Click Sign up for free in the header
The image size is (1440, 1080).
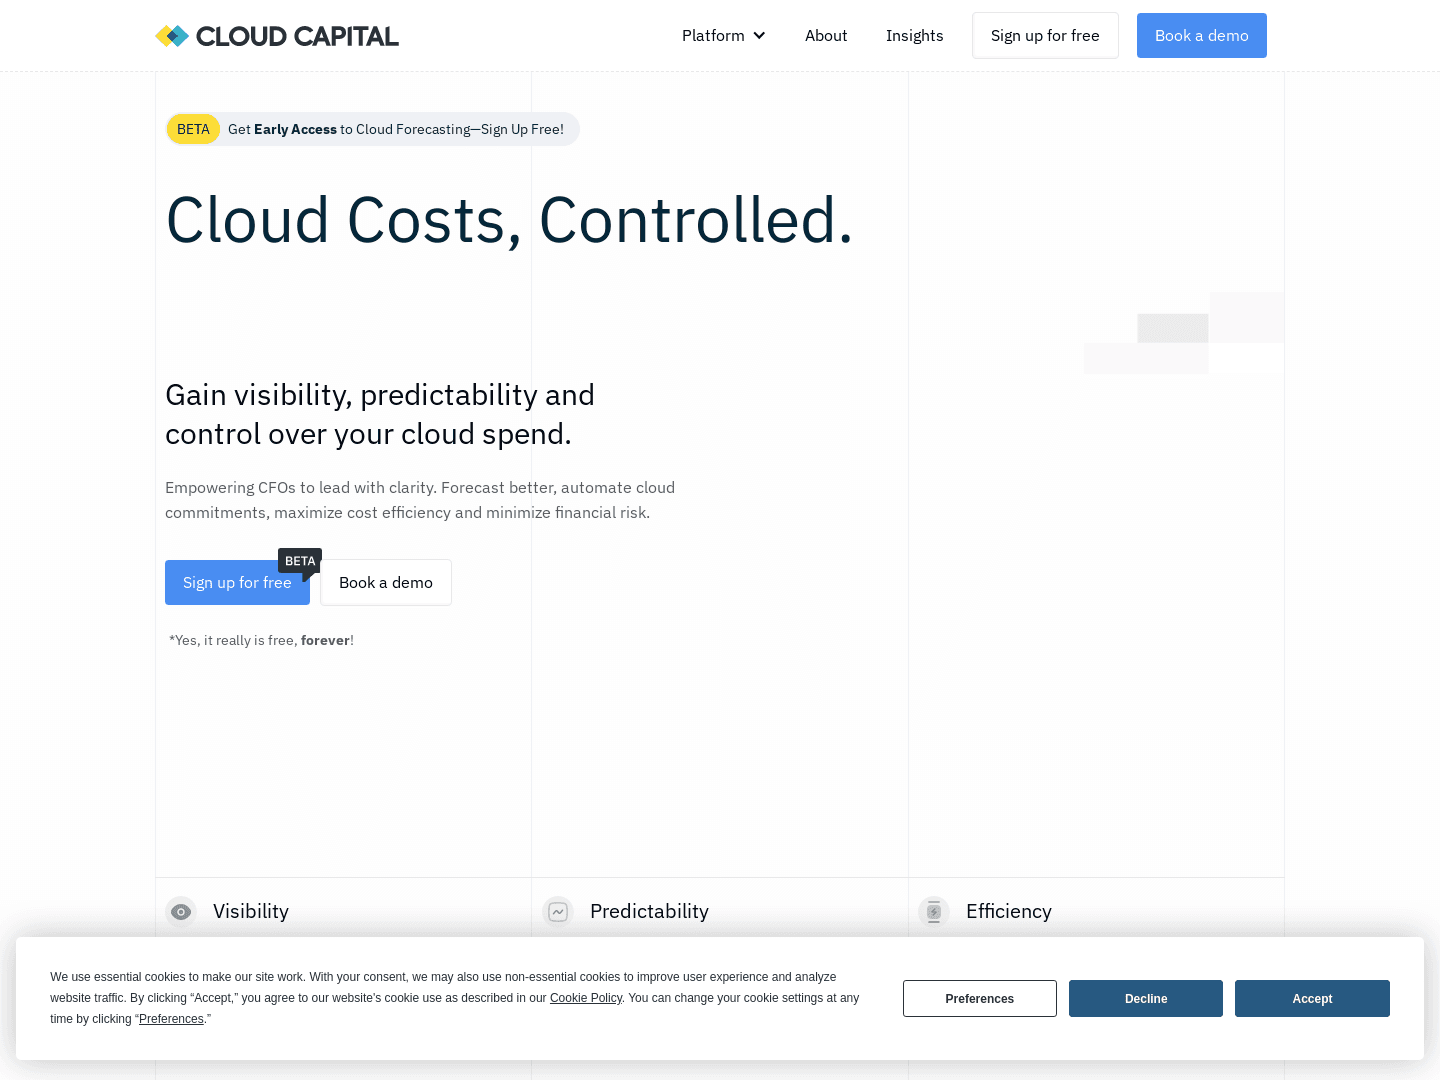(x=1045, y=35)
